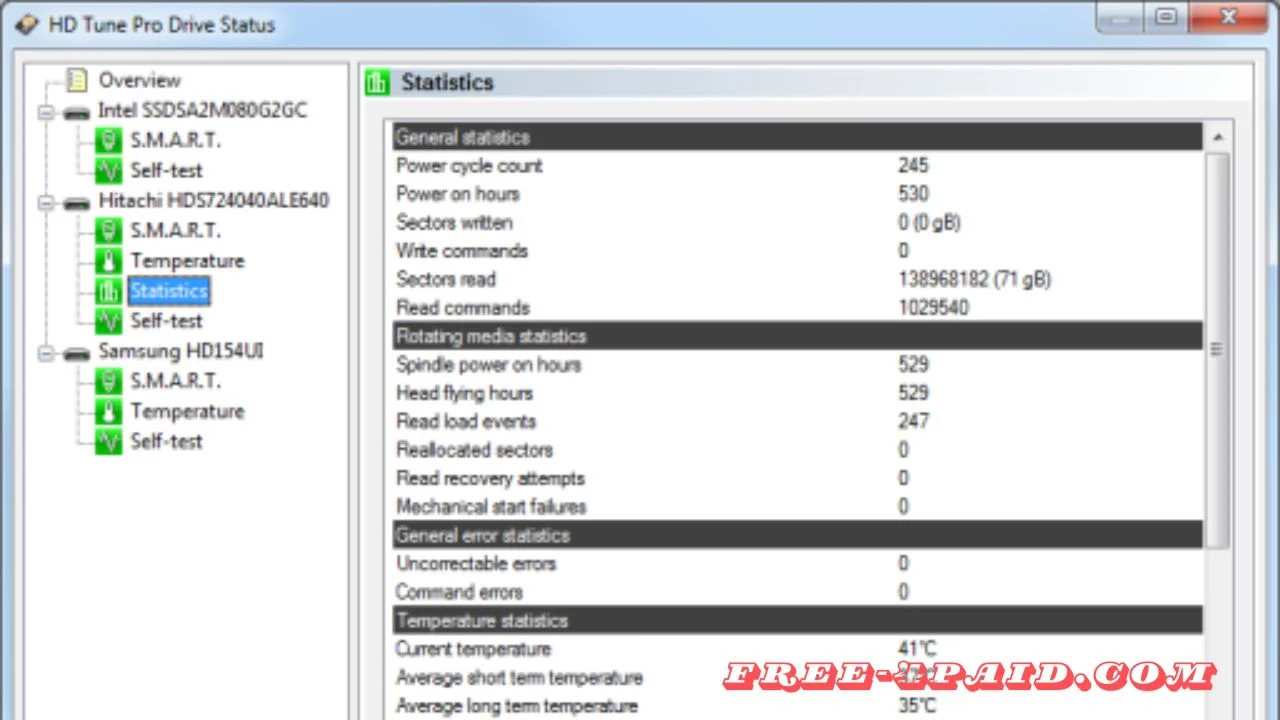Select the Current temperature row

click(x=798, y=649)
